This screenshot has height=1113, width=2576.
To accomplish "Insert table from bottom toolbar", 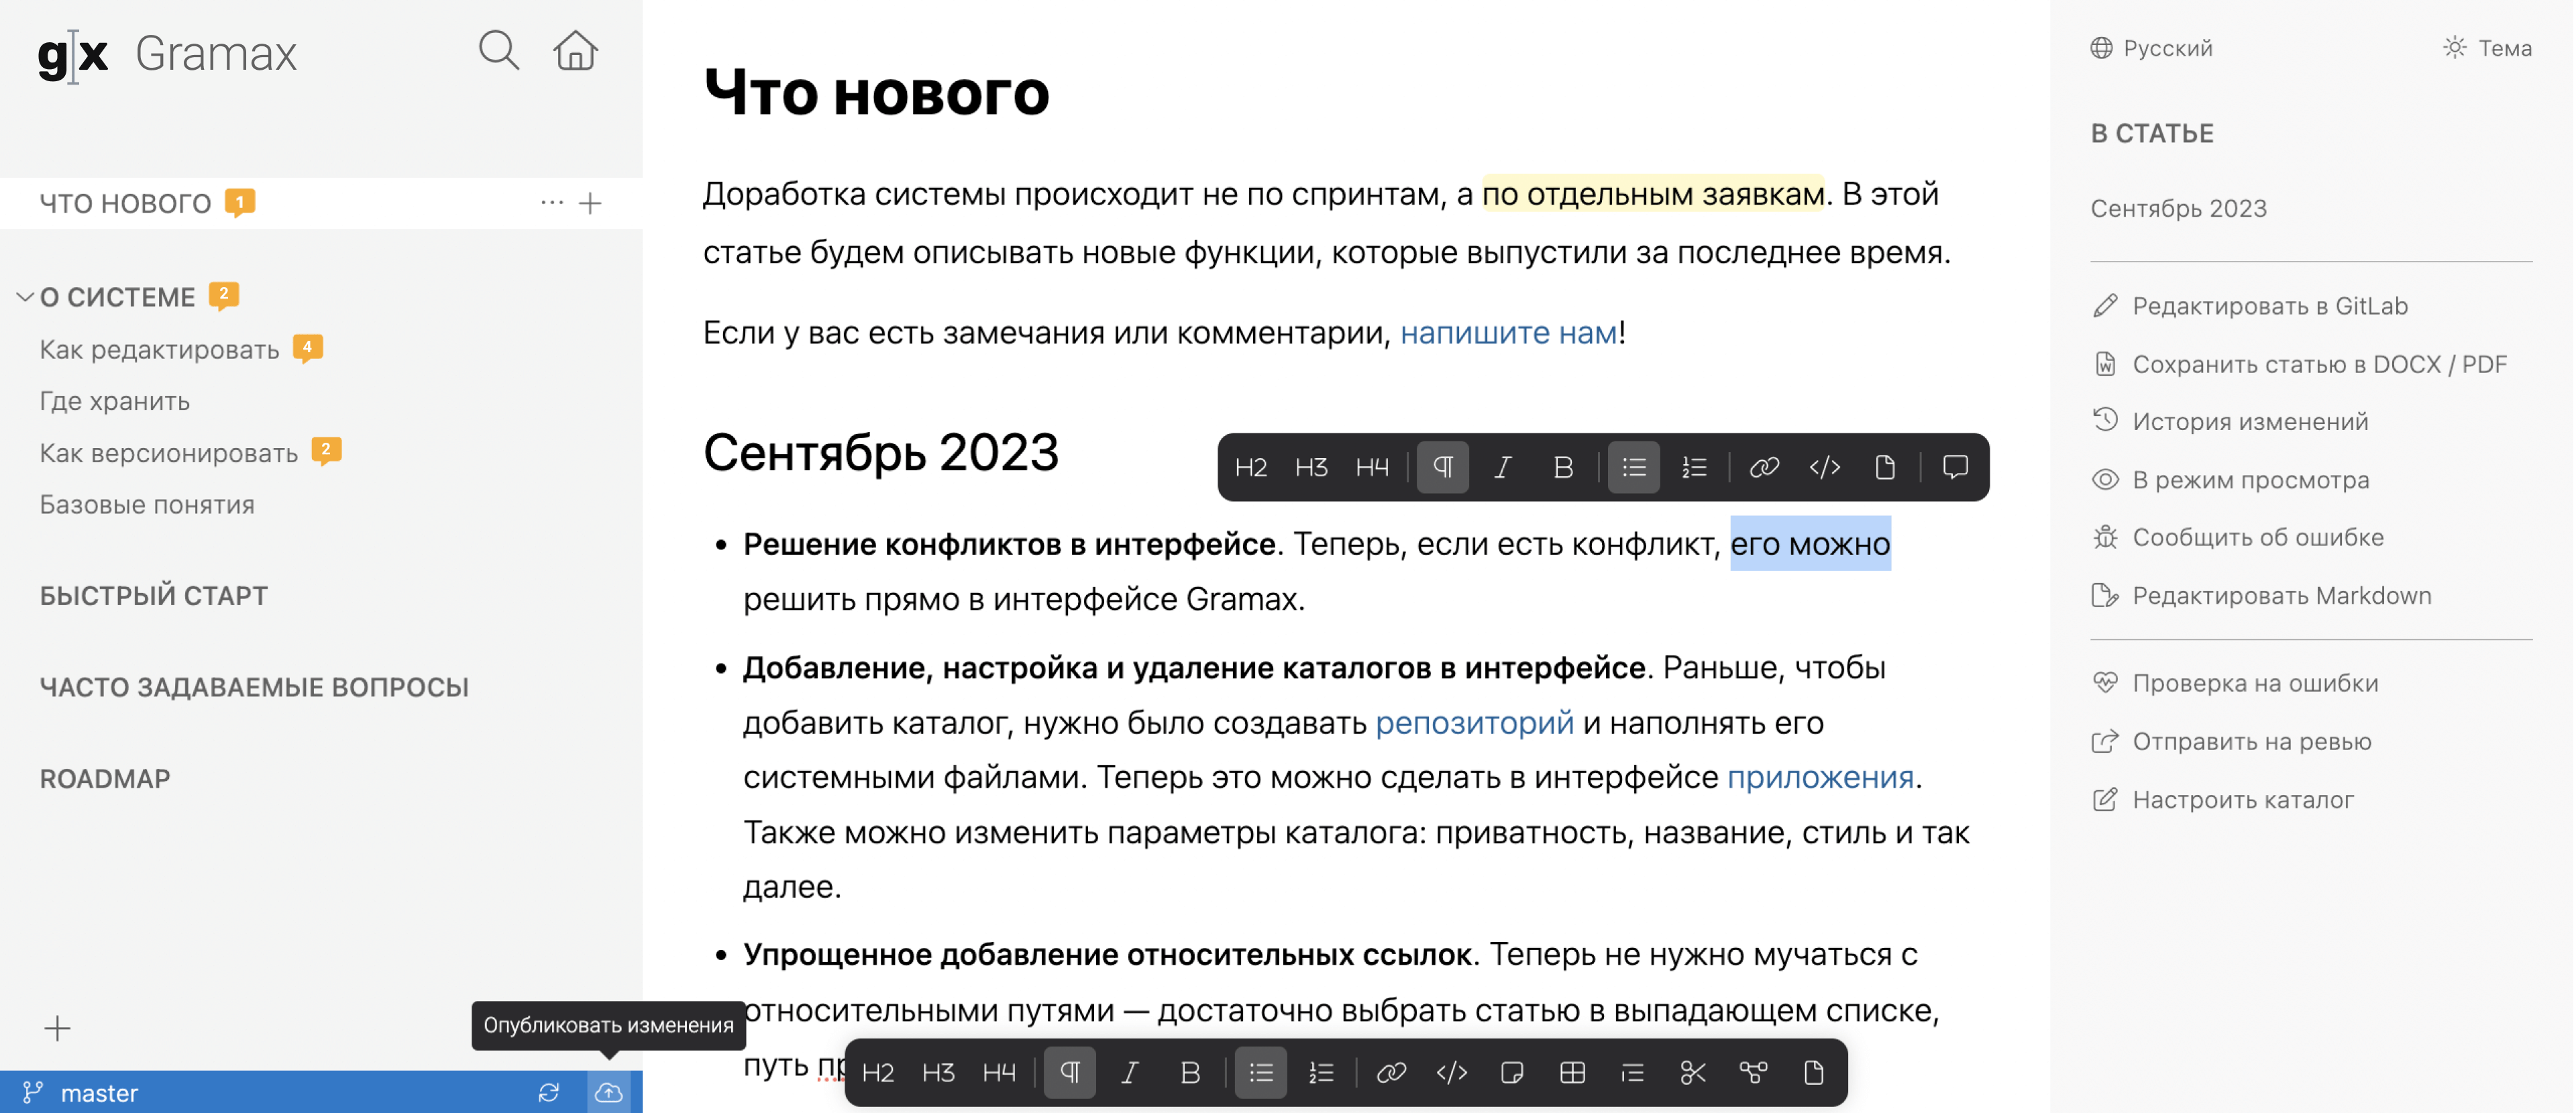I will coord(1572,1073).
